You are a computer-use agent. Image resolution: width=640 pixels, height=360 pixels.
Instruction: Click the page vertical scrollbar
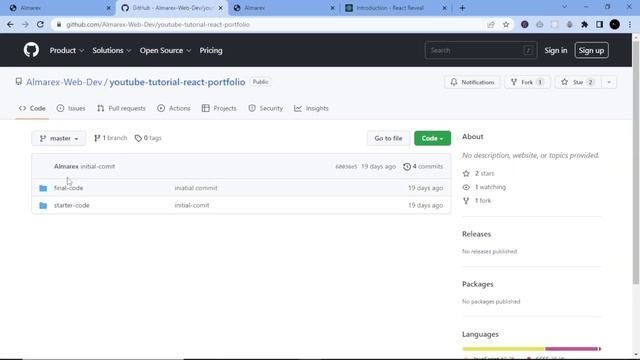coord(636,161)
